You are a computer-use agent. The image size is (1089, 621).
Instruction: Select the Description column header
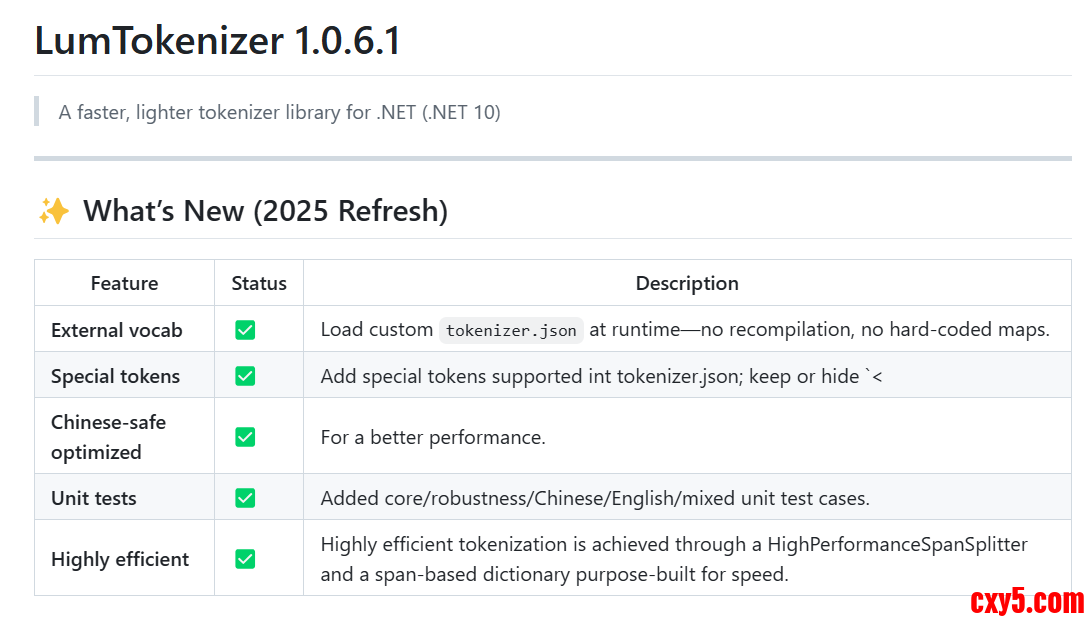pos(687,283)
